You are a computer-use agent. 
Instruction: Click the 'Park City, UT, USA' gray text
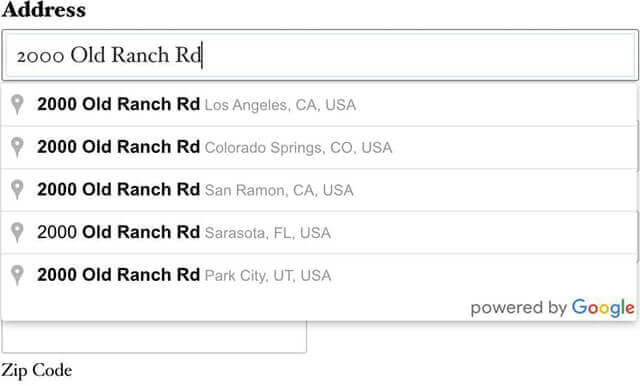[268, 276]
